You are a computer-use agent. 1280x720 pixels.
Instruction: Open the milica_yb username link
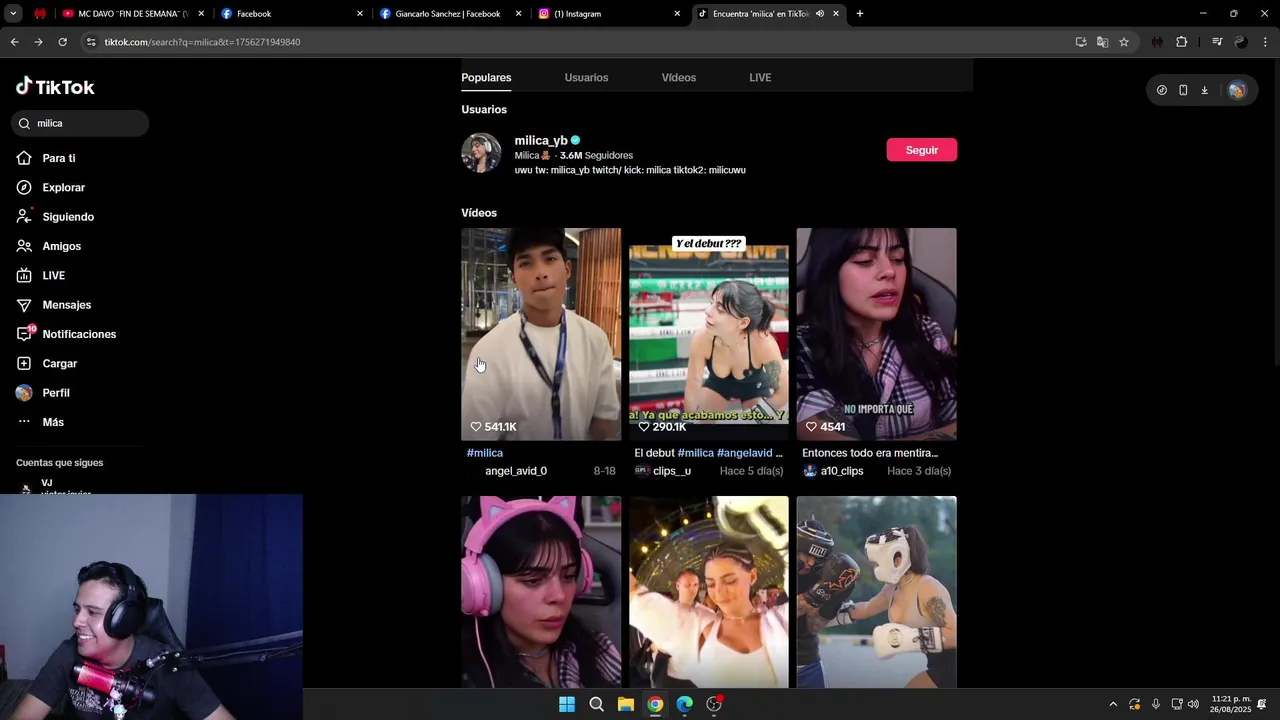(x=541, y=140)
